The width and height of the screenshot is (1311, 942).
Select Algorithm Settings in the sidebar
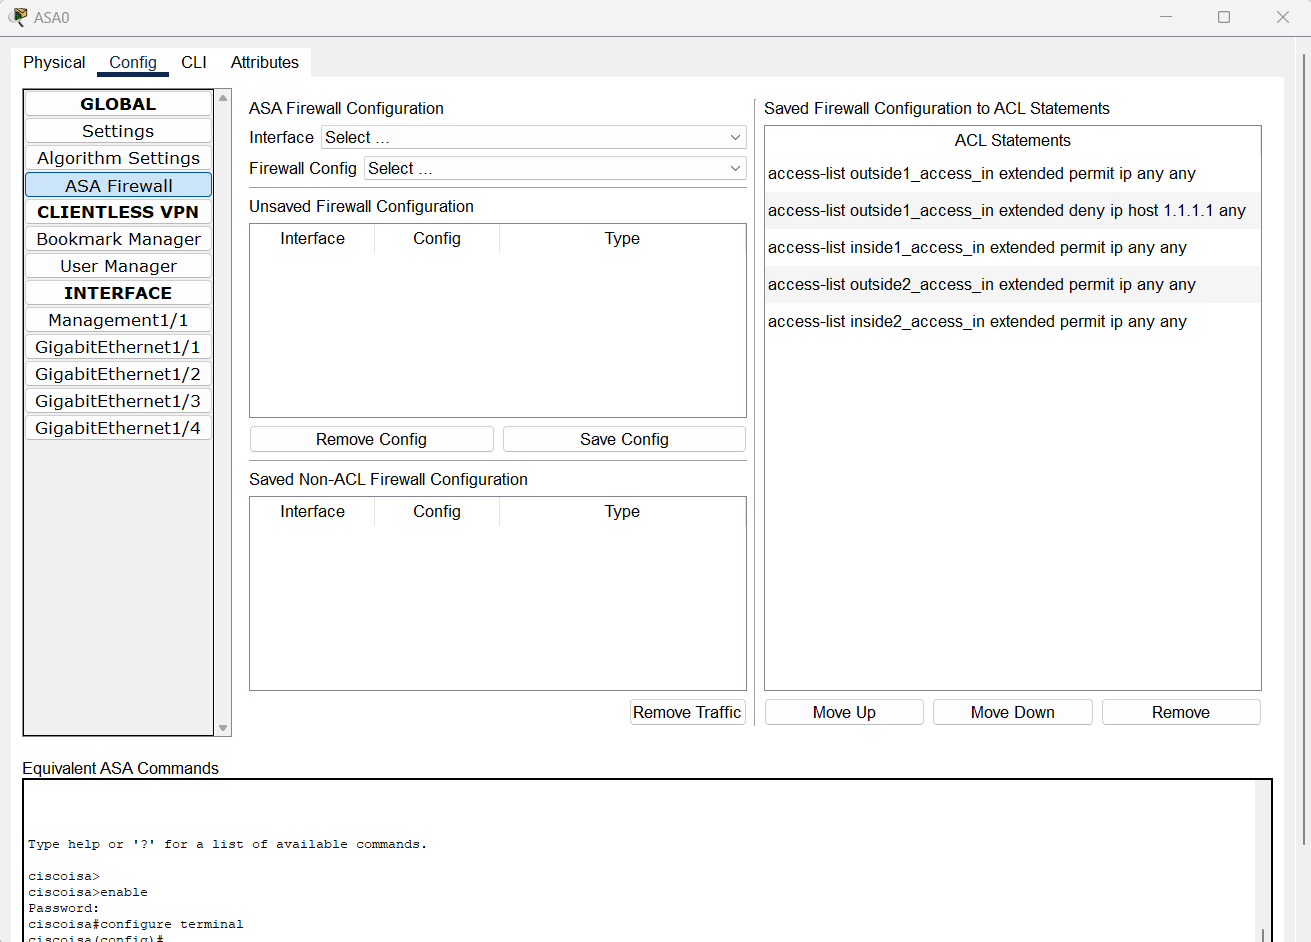pyautogui.click(x=118, y=157)
